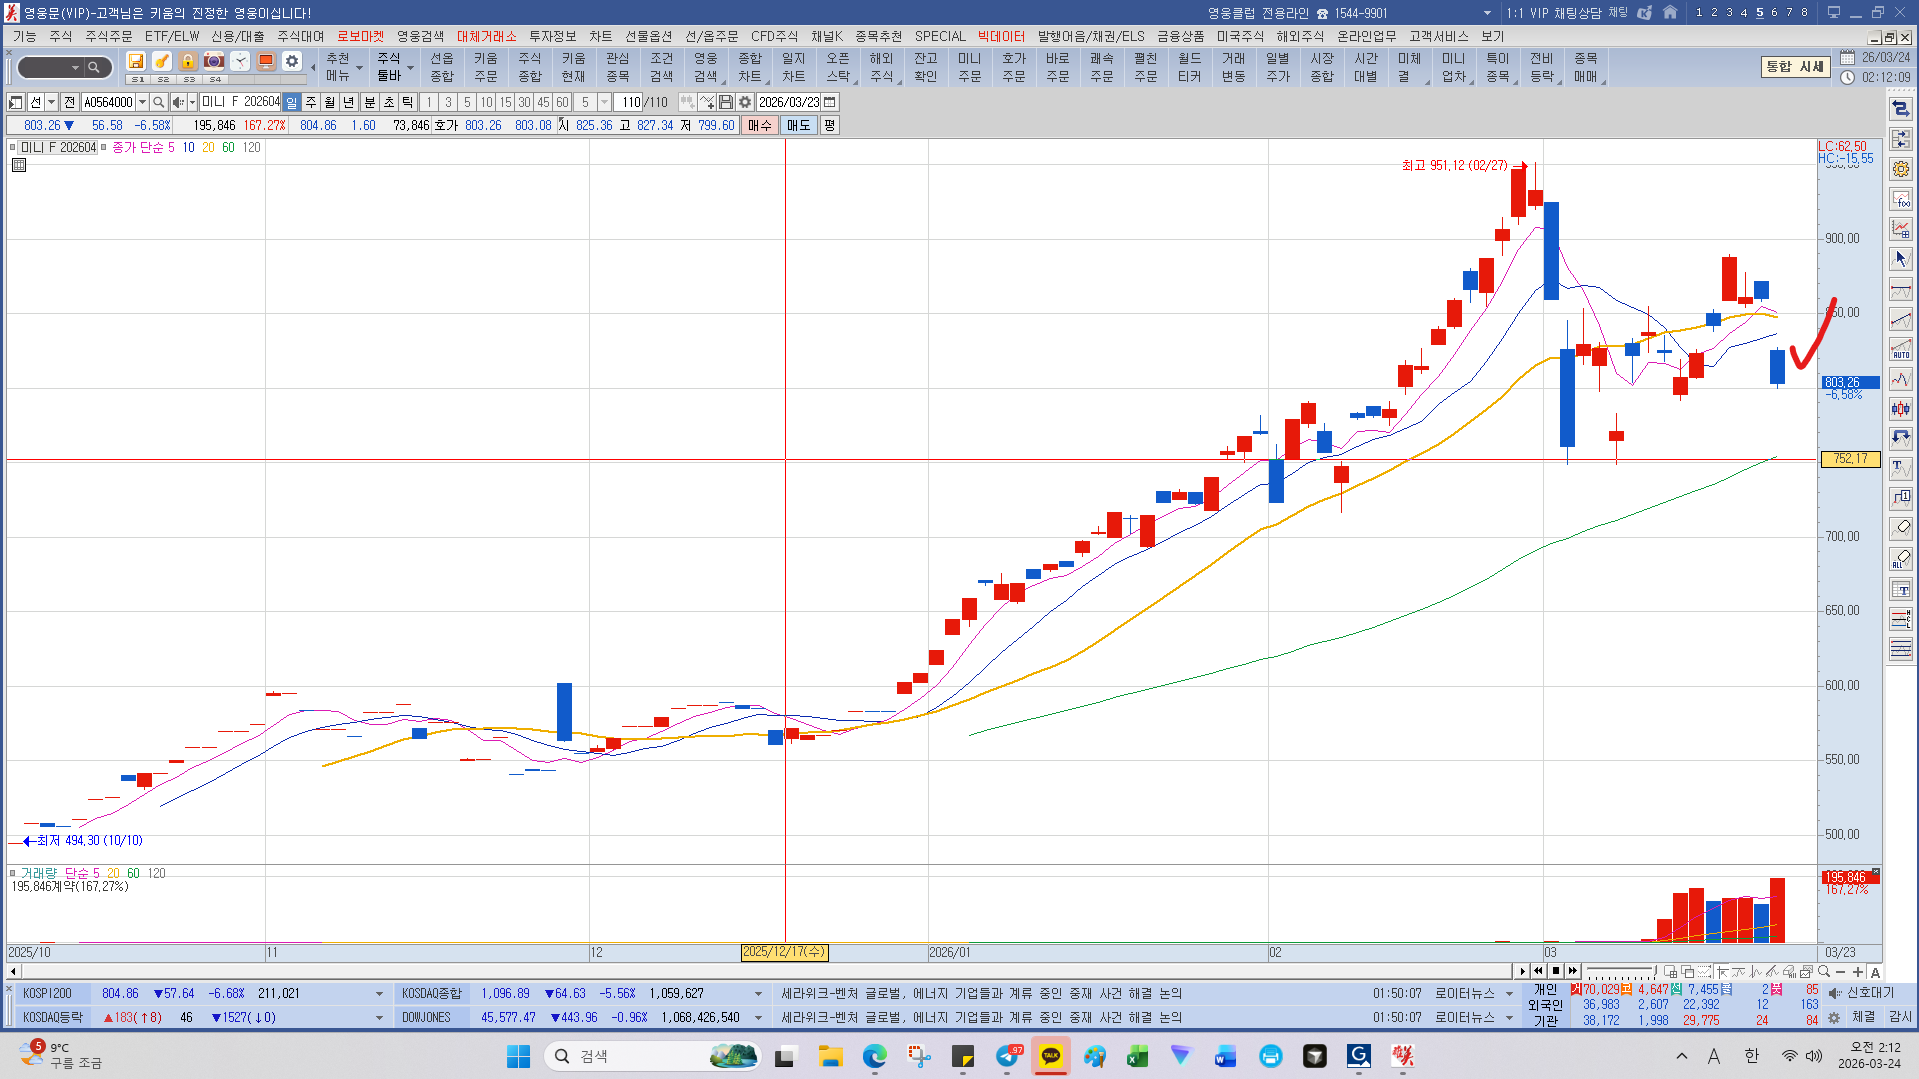Zoom out chart with the minus icon
Screen dimensions: 1919x1079
point(1841,972)
